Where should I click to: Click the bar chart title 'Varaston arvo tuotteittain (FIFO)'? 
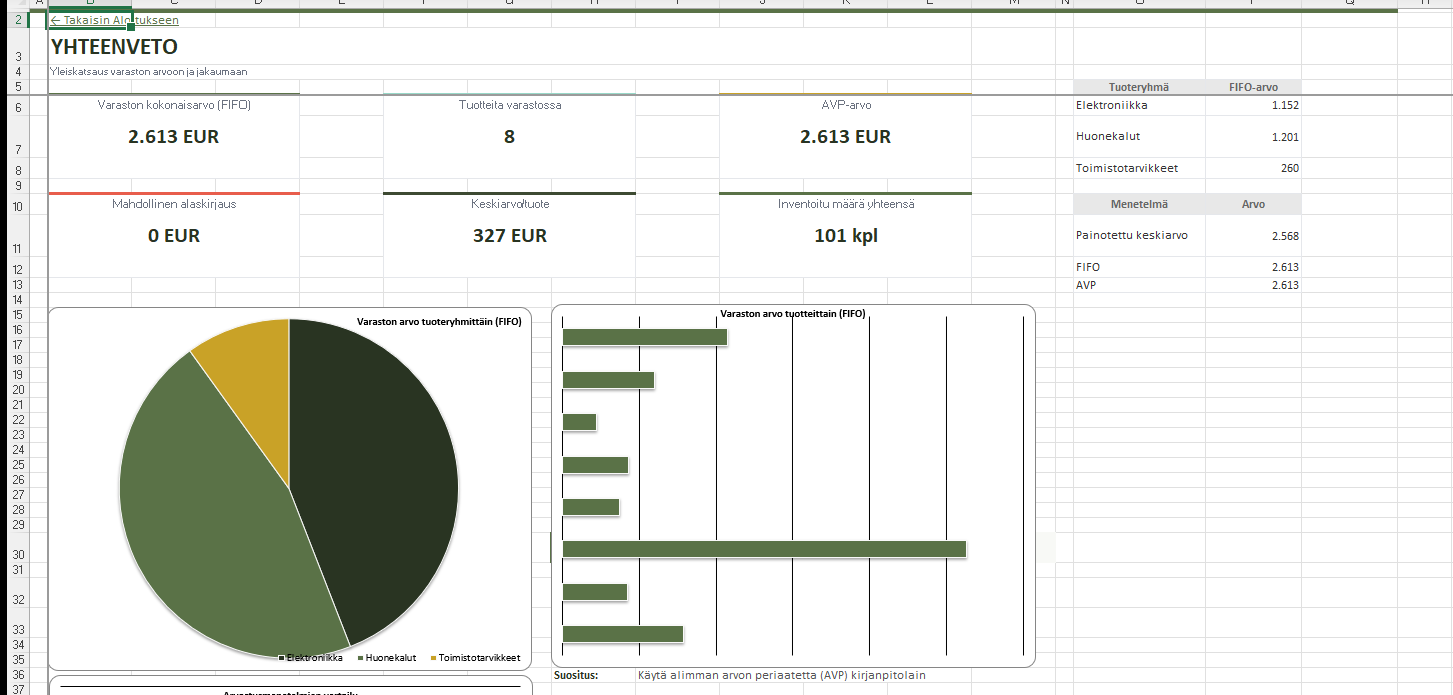(793, 314)
